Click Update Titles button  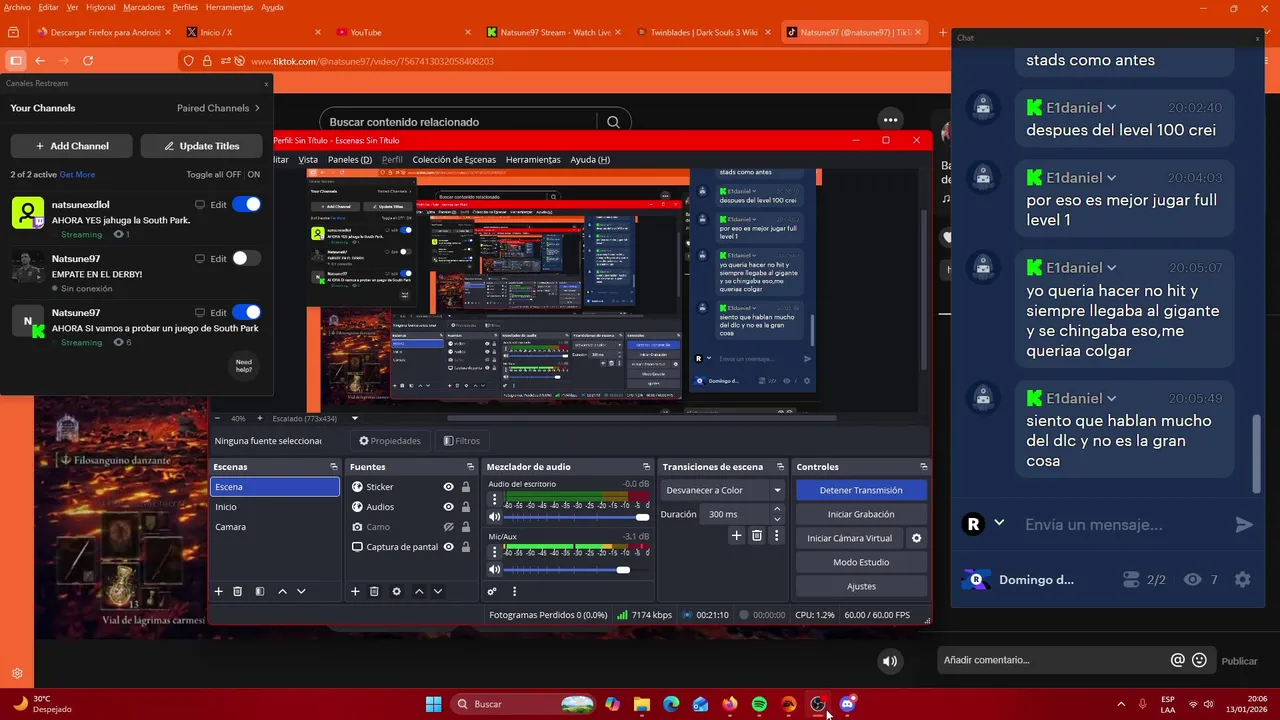pyautogui.click(x=201, y=146)
